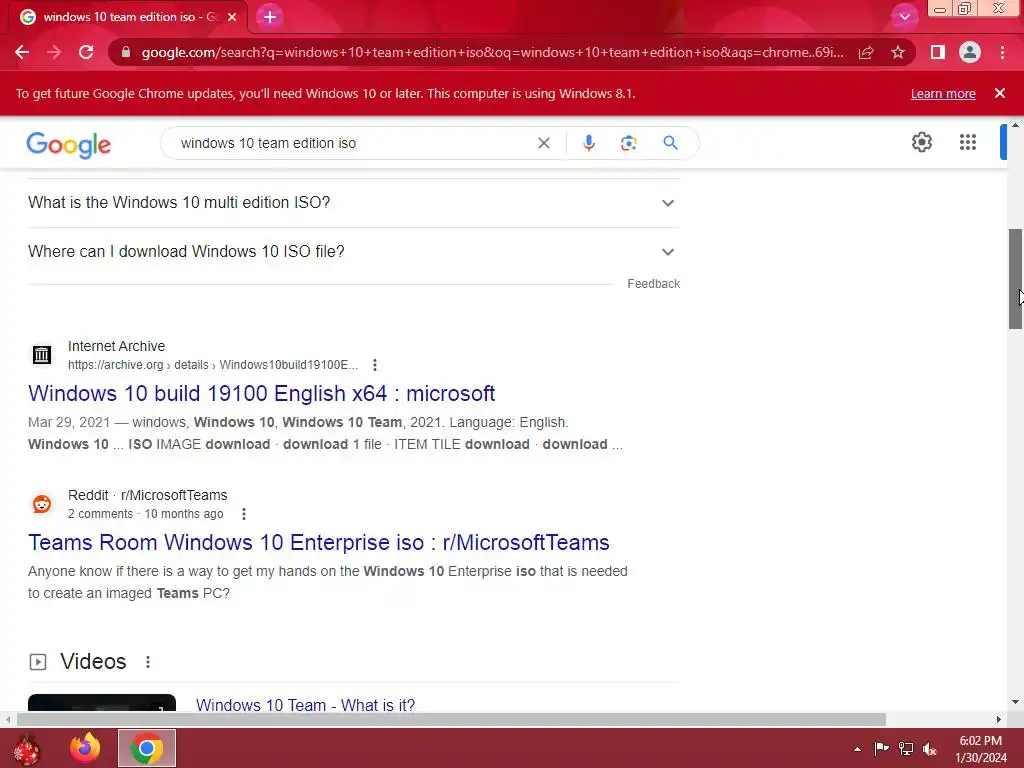Viewport: 1024px width, 768px height.
Task: Click the Reddit r/MicrosoftTeams source label
Action: pyautogui.click(x=148, y=495)
